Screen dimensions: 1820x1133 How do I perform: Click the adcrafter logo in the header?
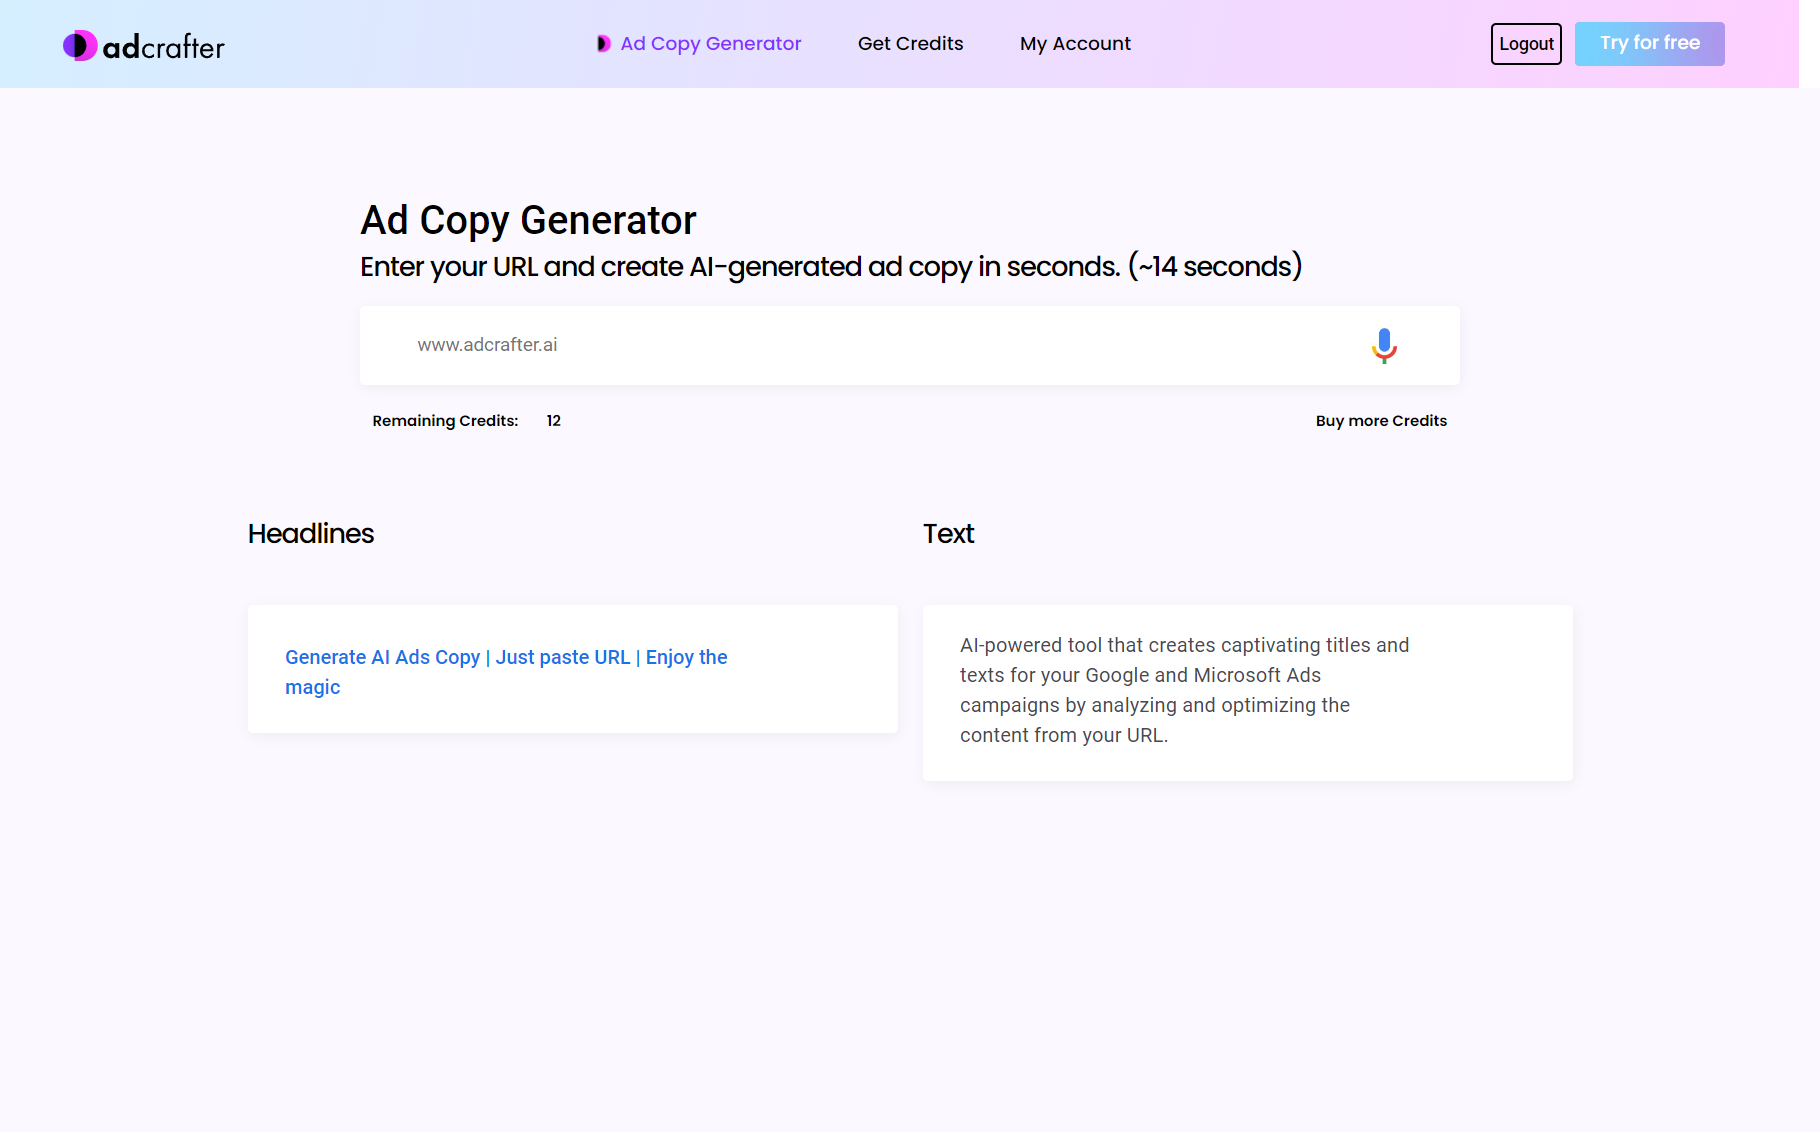pyautogui.click(x=143, y=44)
